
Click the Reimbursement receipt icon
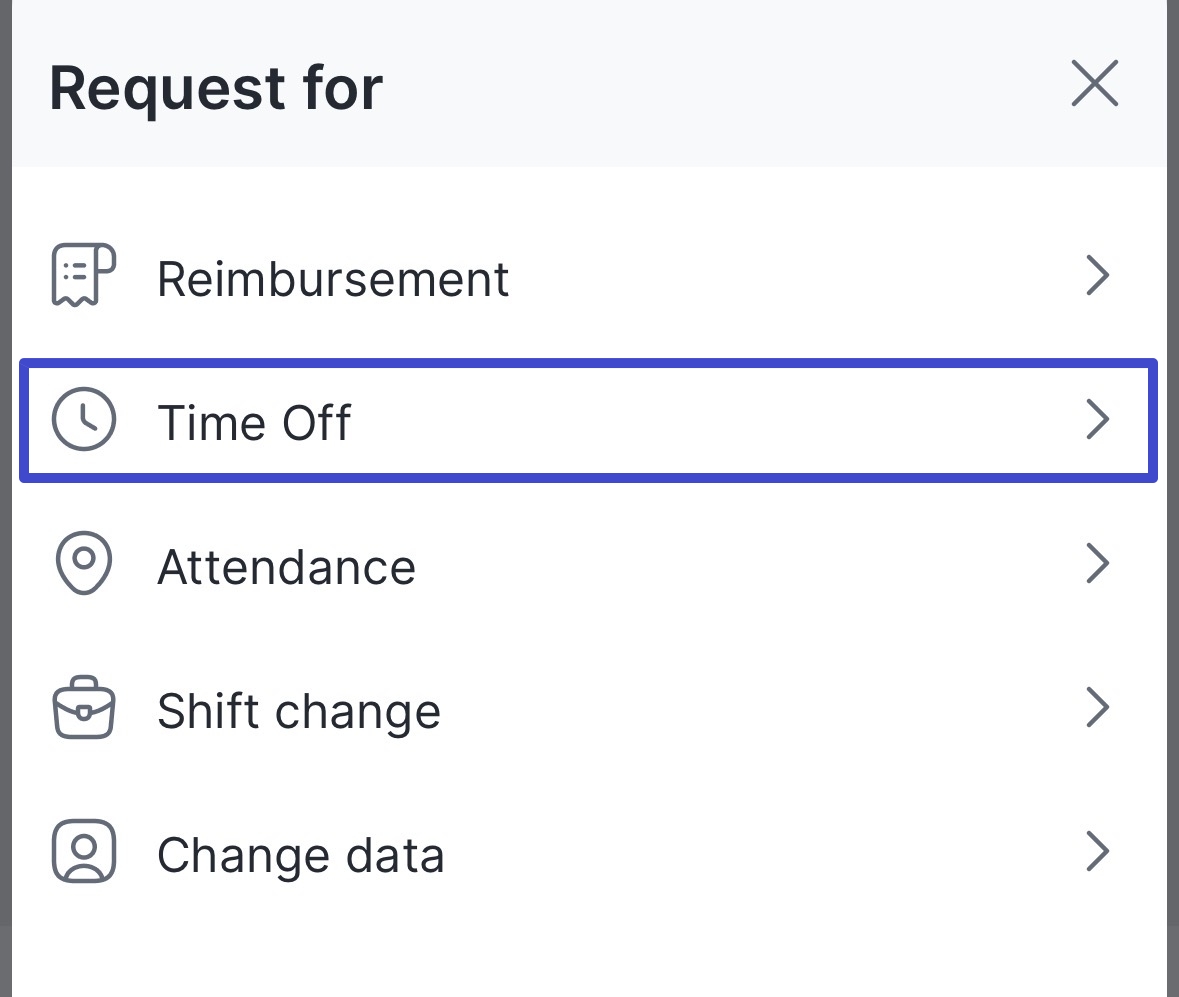point(83,274)
